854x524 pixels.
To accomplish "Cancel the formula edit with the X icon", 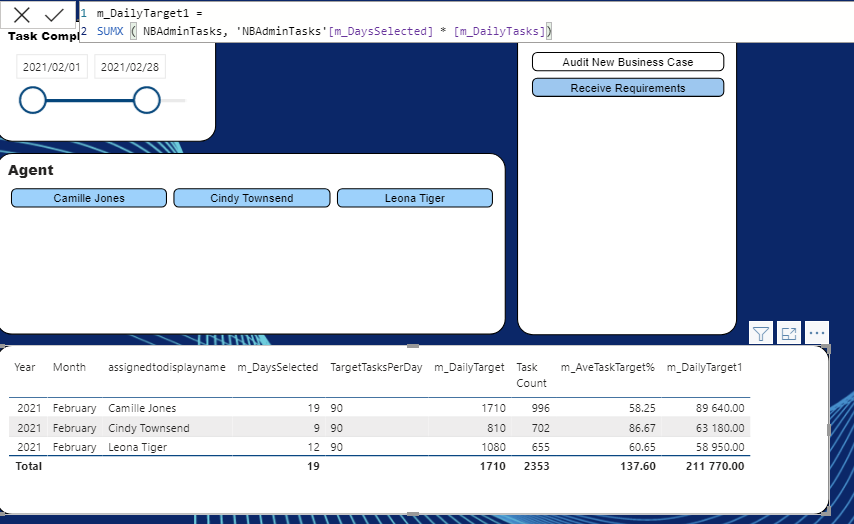I will (x=22, y=15).
